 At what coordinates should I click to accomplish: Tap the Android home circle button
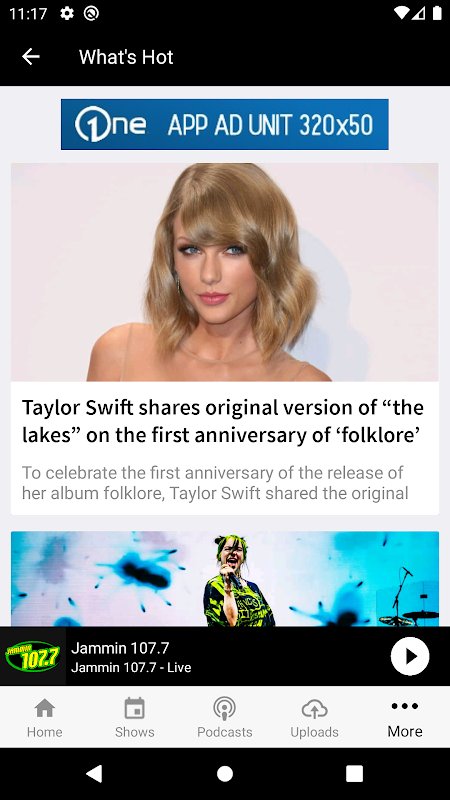click(224, 773)
